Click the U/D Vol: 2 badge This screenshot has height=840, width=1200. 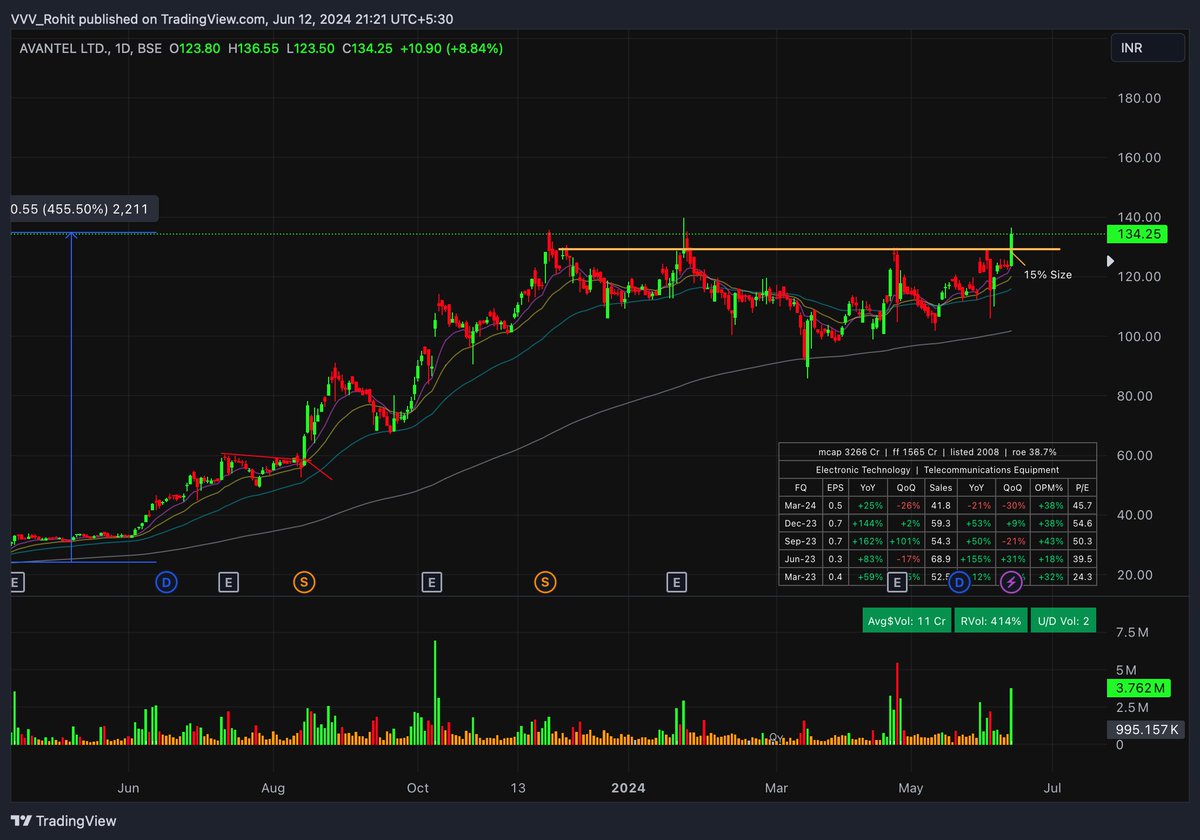tap(1063, 621)
